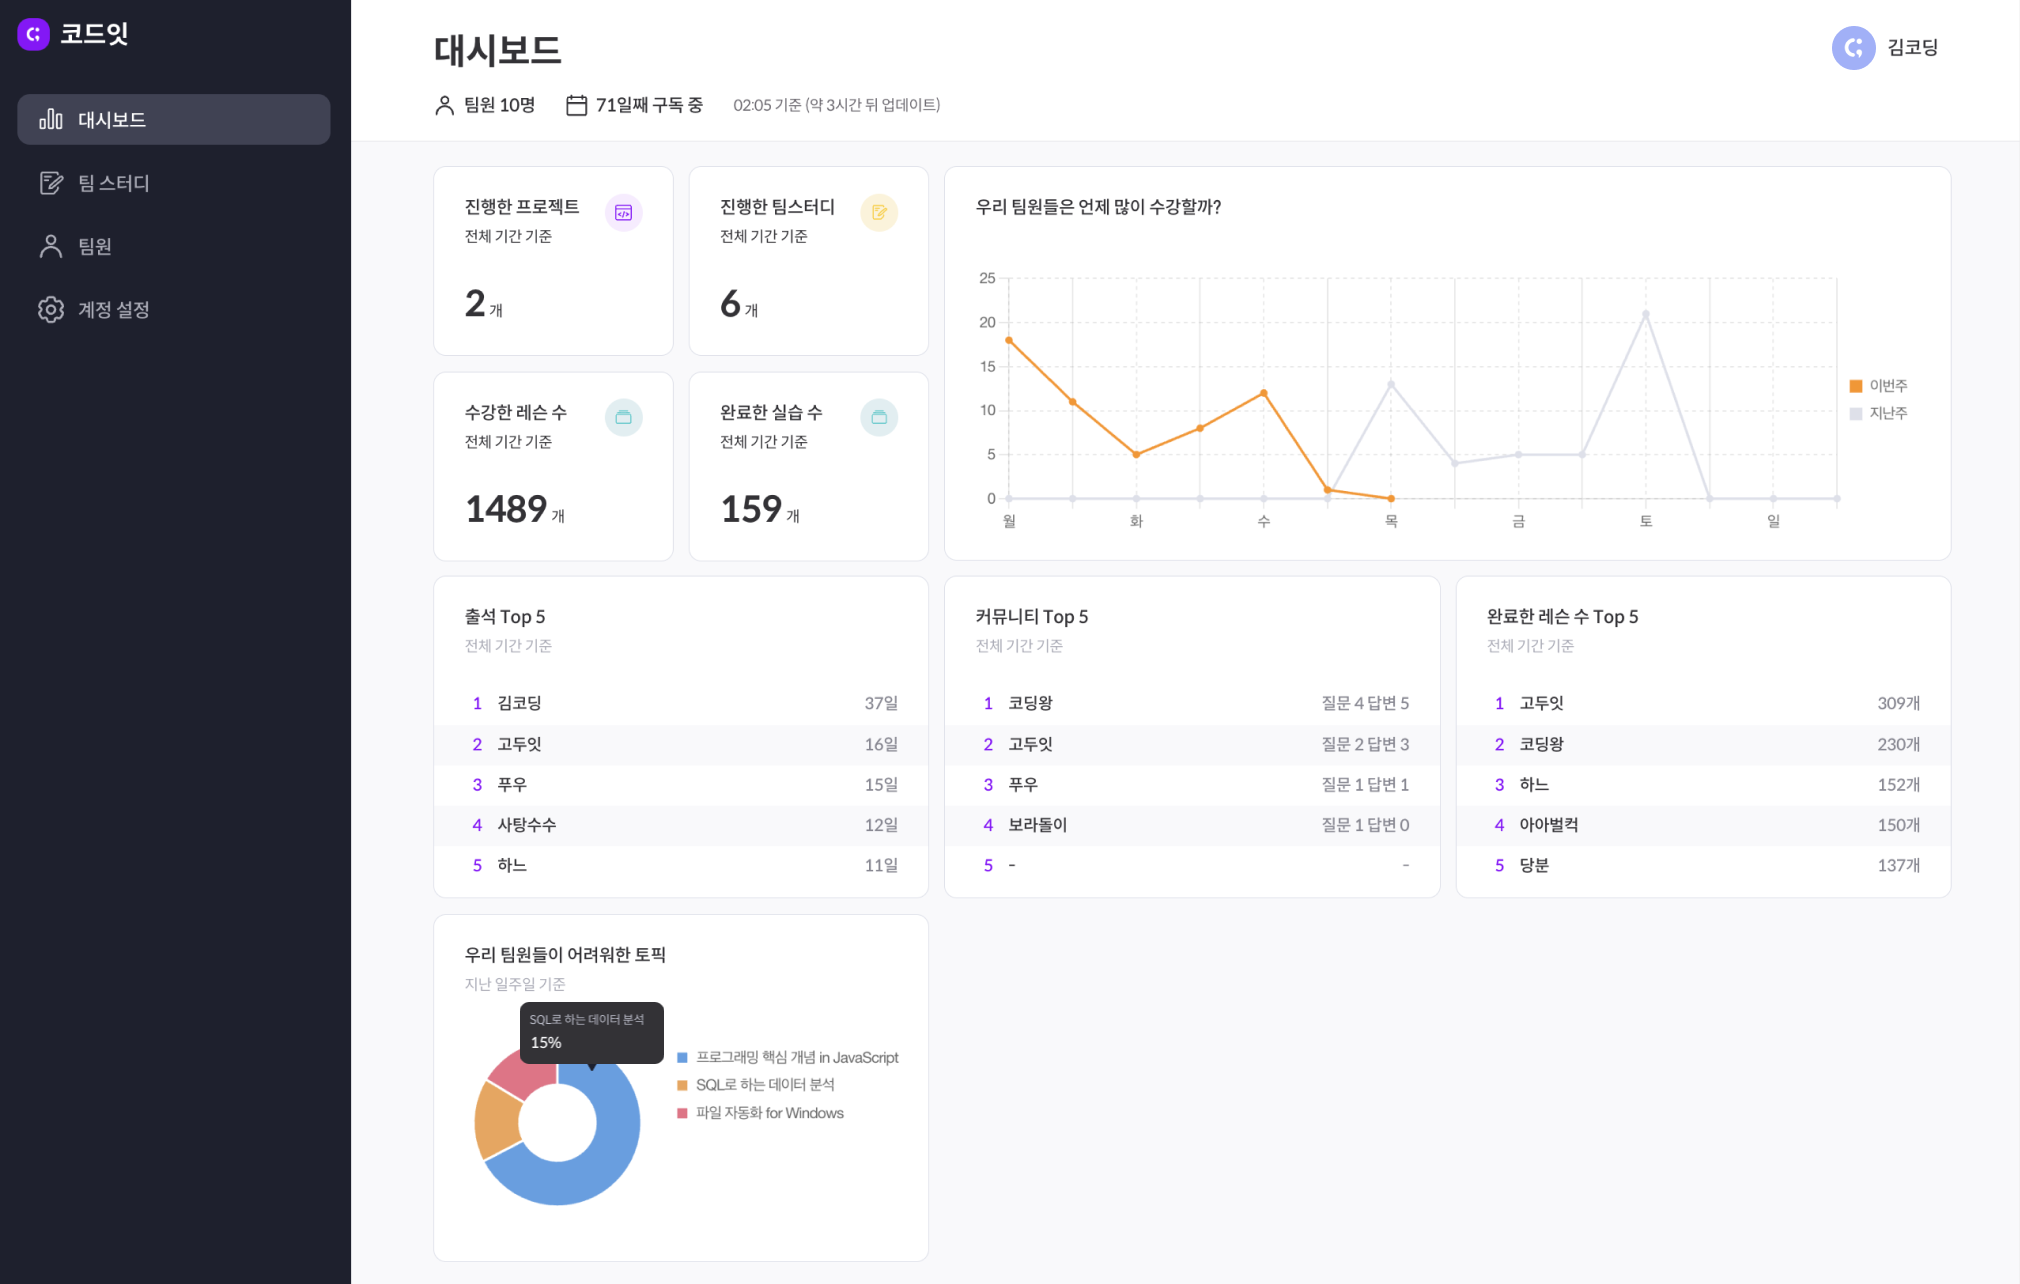Click the purple code icon on 진행한 프로젝트 card
The width and height of the screenshot is (2020, 1284).
pyautogui.click(x=623, y=213)
